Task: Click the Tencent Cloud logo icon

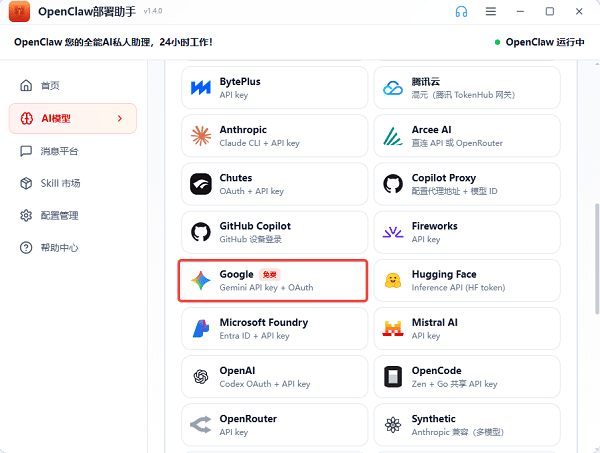Action: pos(393,88)
